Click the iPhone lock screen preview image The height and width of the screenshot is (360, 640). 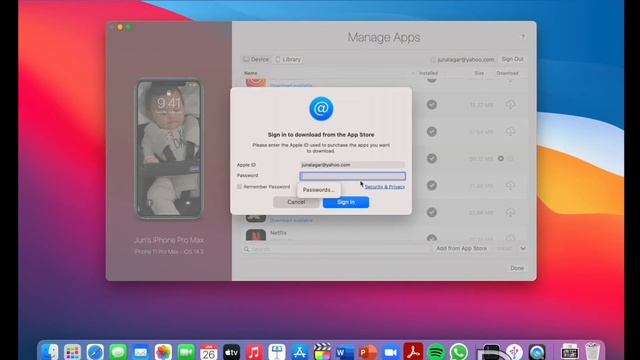pyautogui.click(x=169, y=149)
